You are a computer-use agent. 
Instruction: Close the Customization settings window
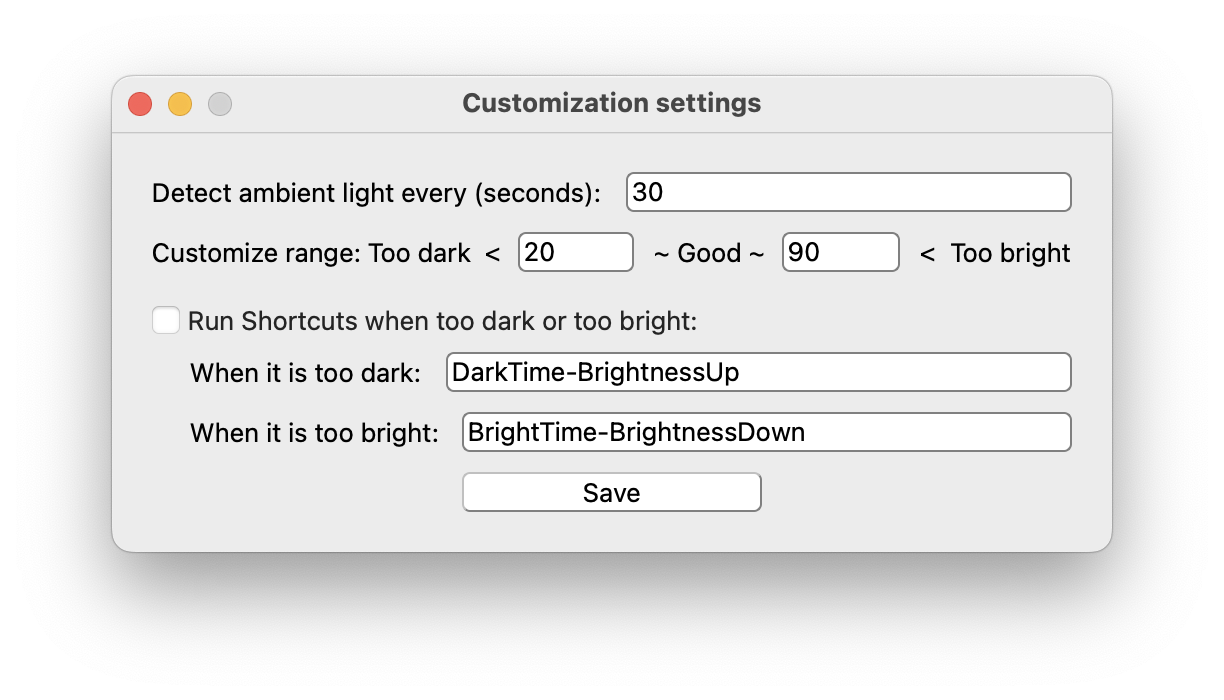tap(140, 104)
